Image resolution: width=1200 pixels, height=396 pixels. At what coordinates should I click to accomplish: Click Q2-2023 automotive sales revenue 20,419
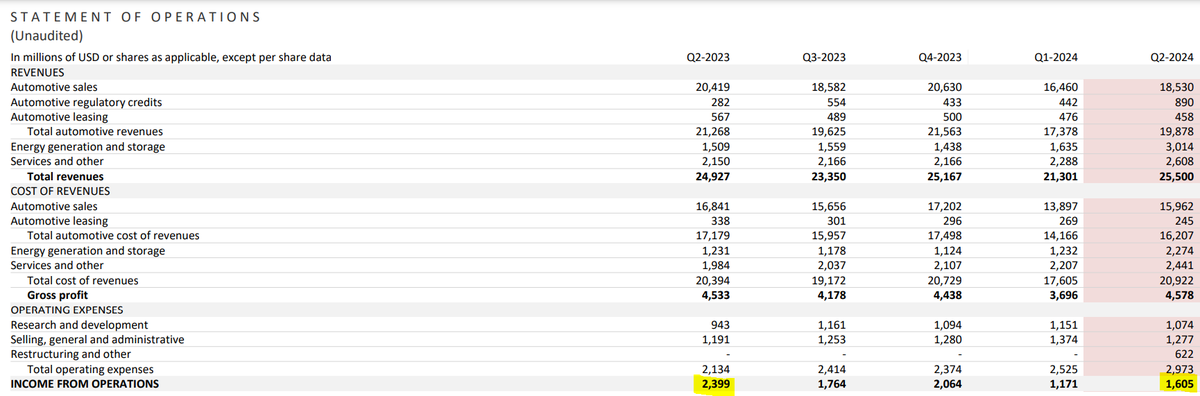(x=712, y=88)
